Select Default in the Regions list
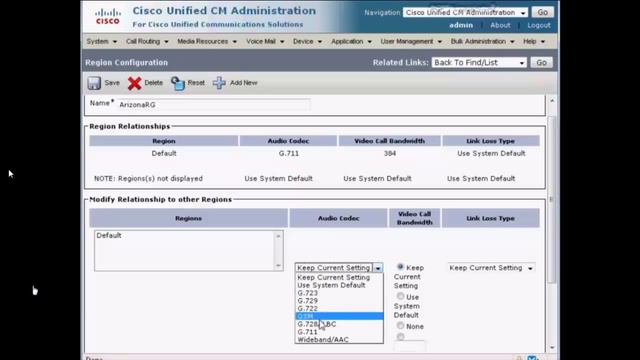This screenshot has width=640, height=360. (x=109, y=236)
